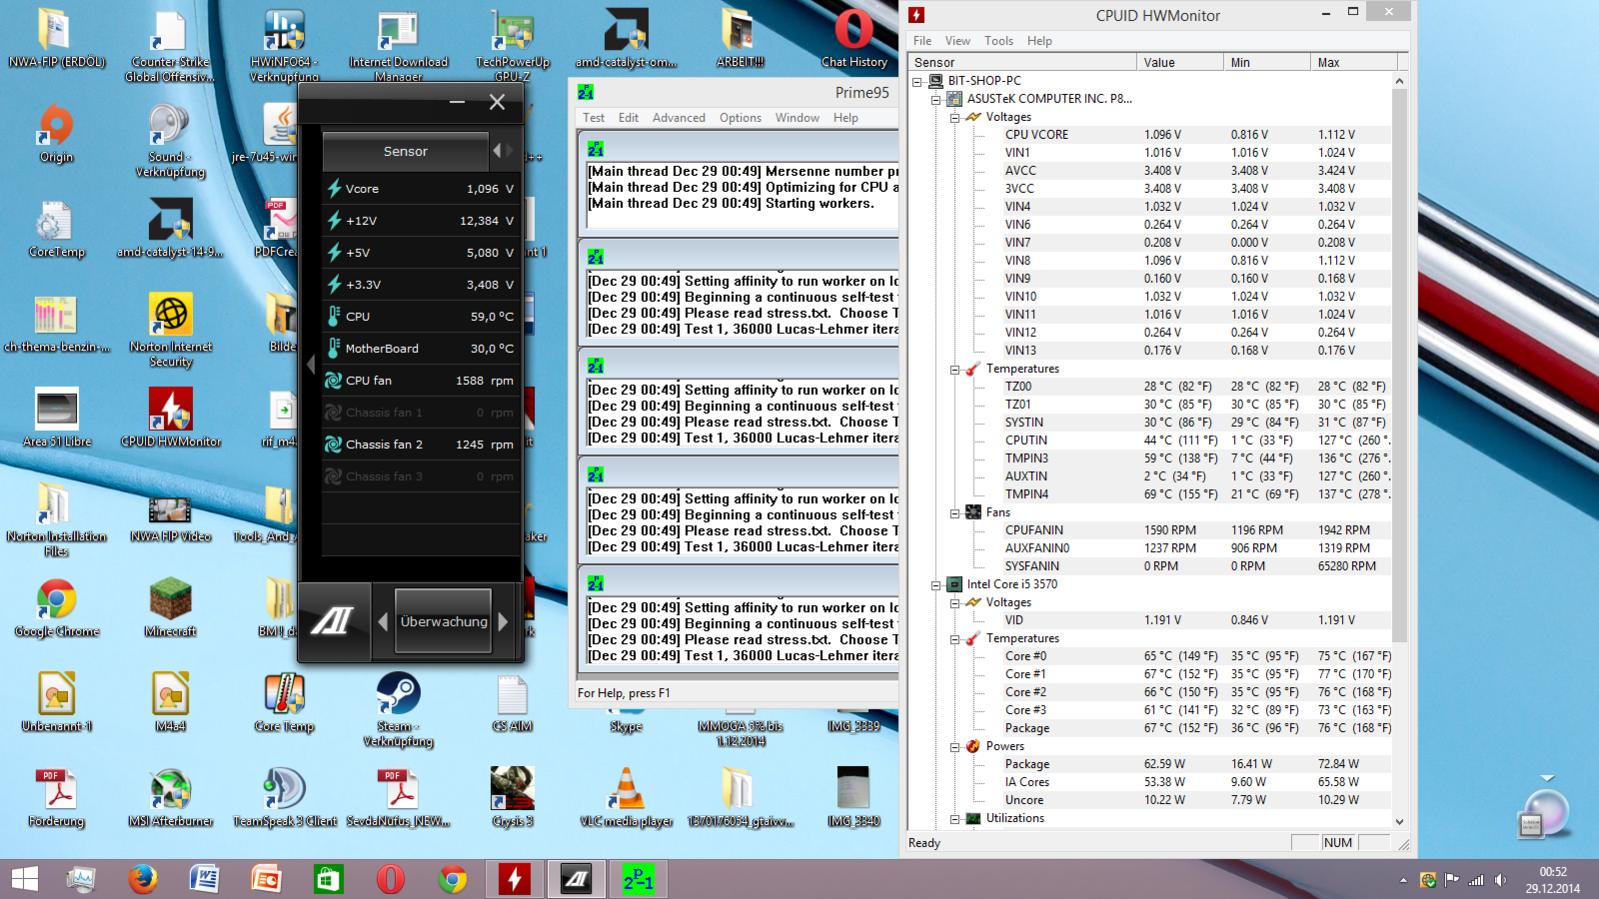Click the ASUS AI Suite logo icon

pos(333,621)
